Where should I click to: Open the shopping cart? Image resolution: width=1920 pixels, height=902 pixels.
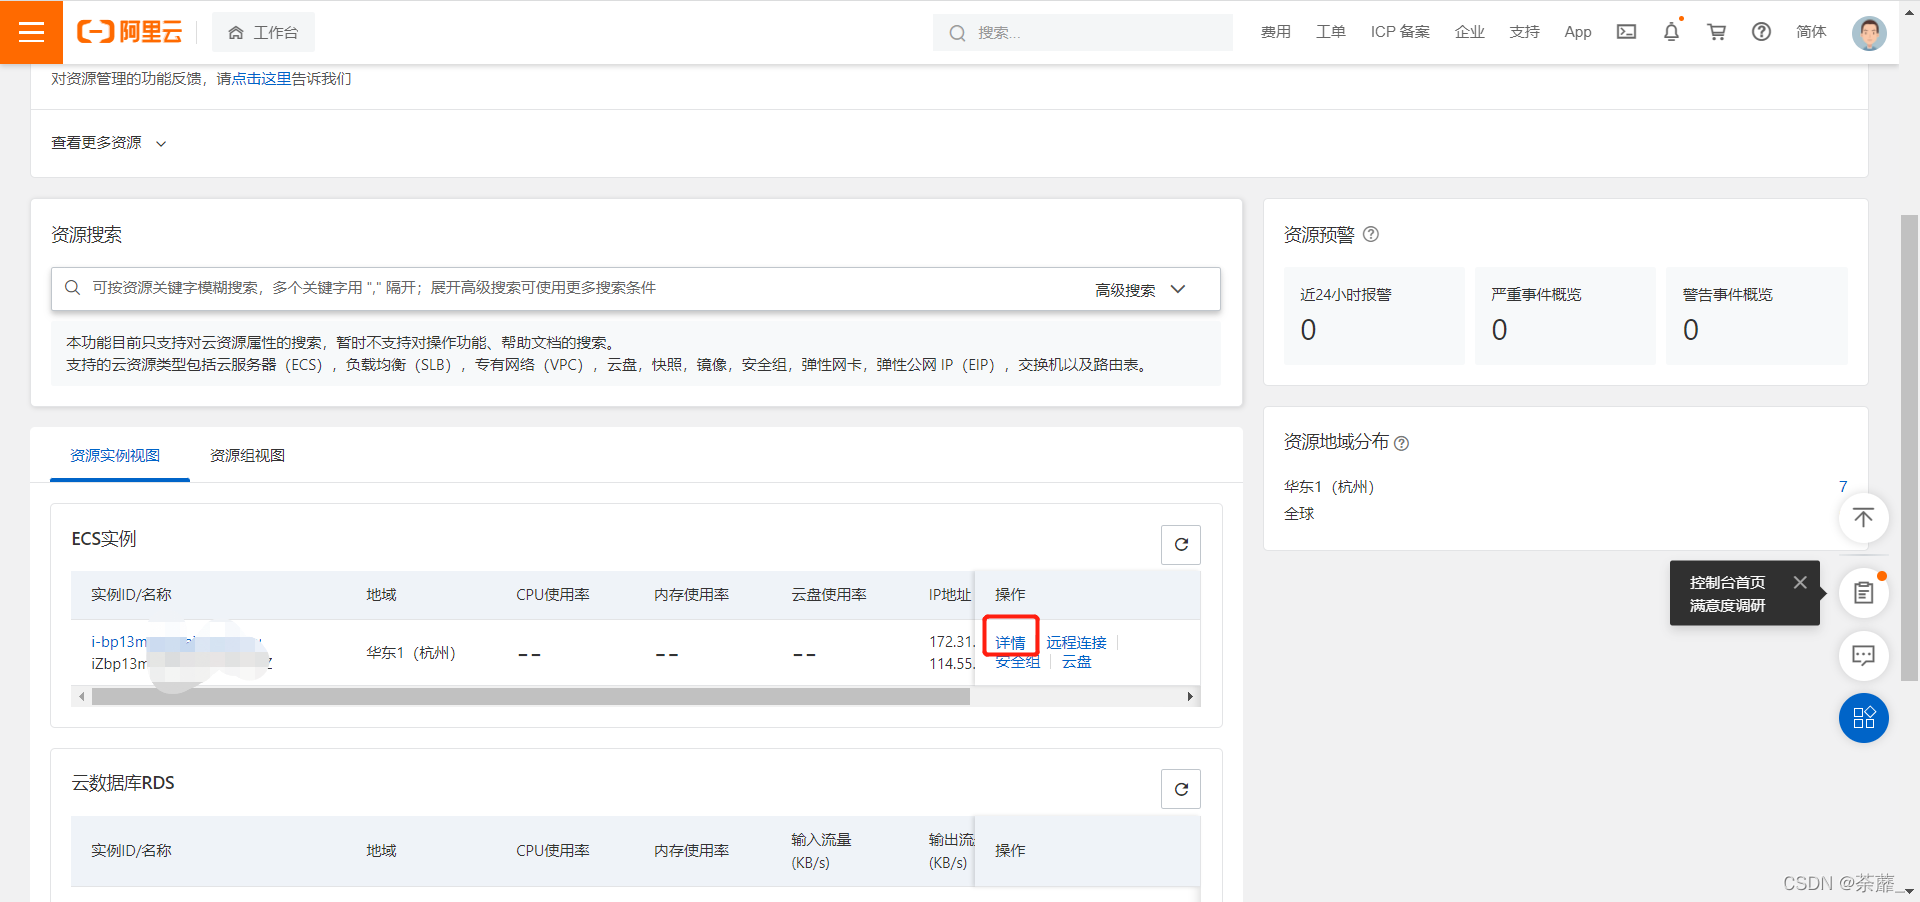pos(1716,32)
